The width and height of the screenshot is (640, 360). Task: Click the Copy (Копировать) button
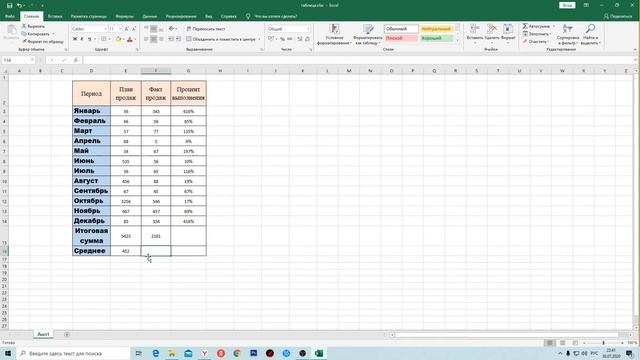tap(36, 34)
